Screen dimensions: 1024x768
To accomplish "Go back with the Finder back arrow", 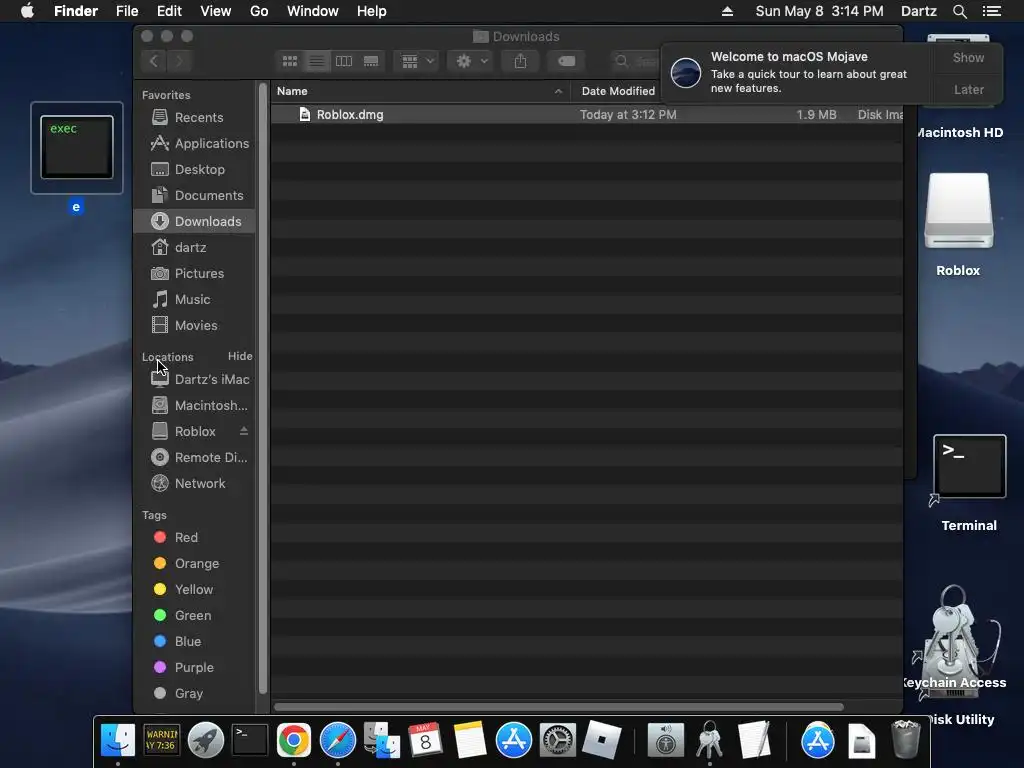I will coord(154,61).
